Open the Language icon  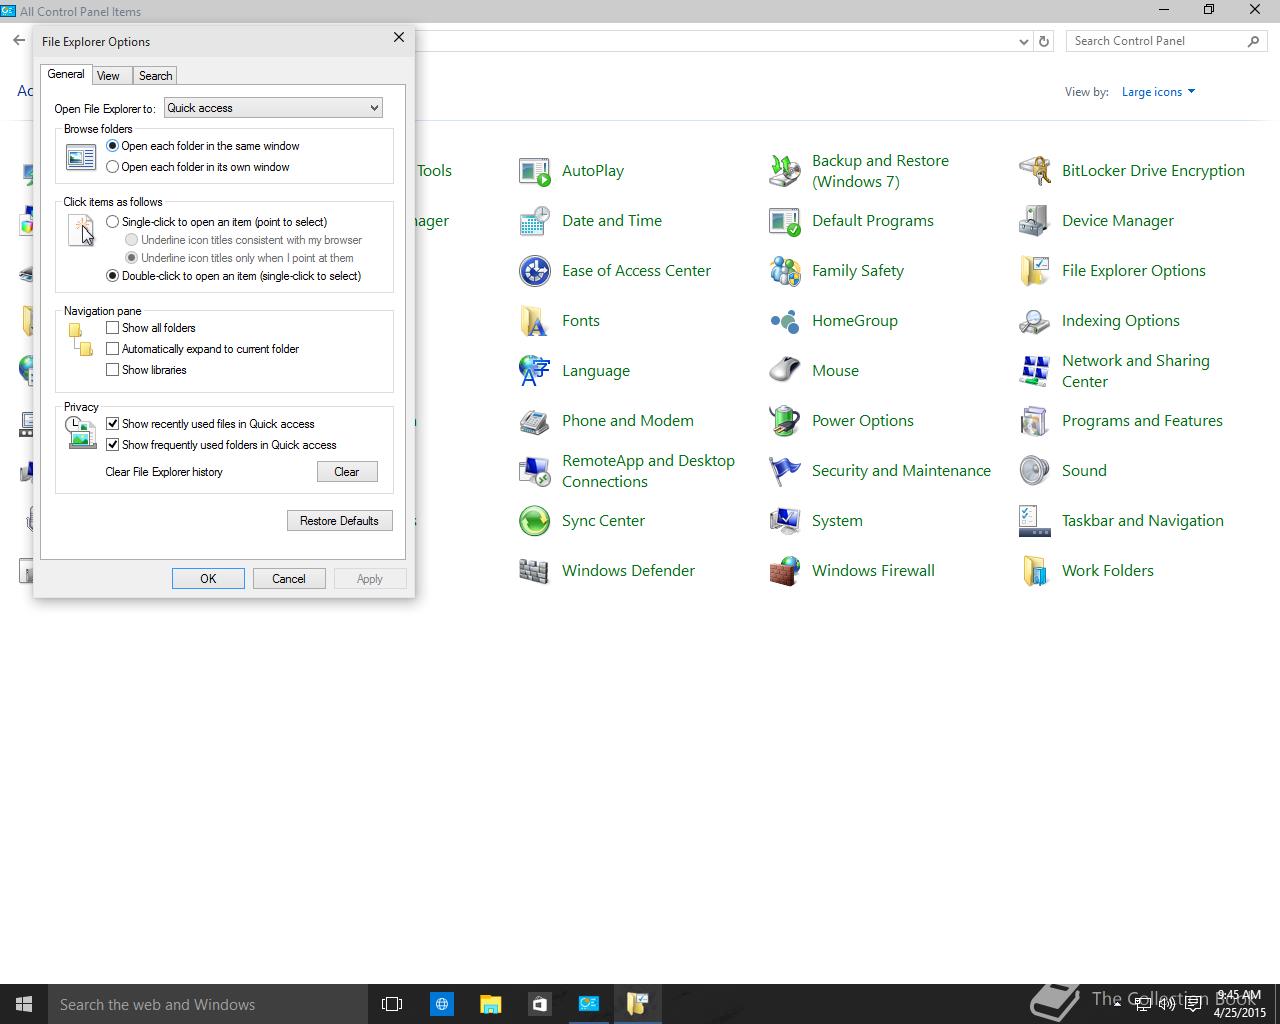click(x=534, y=371)
